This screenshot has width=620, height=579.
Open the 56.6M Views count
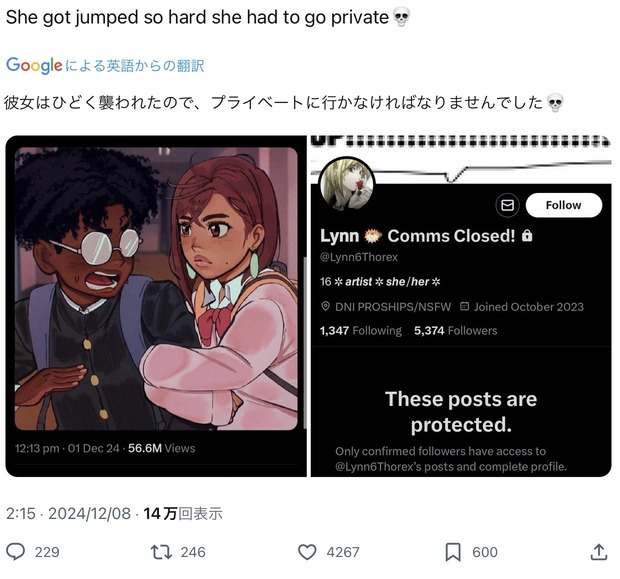pos(161,448)
